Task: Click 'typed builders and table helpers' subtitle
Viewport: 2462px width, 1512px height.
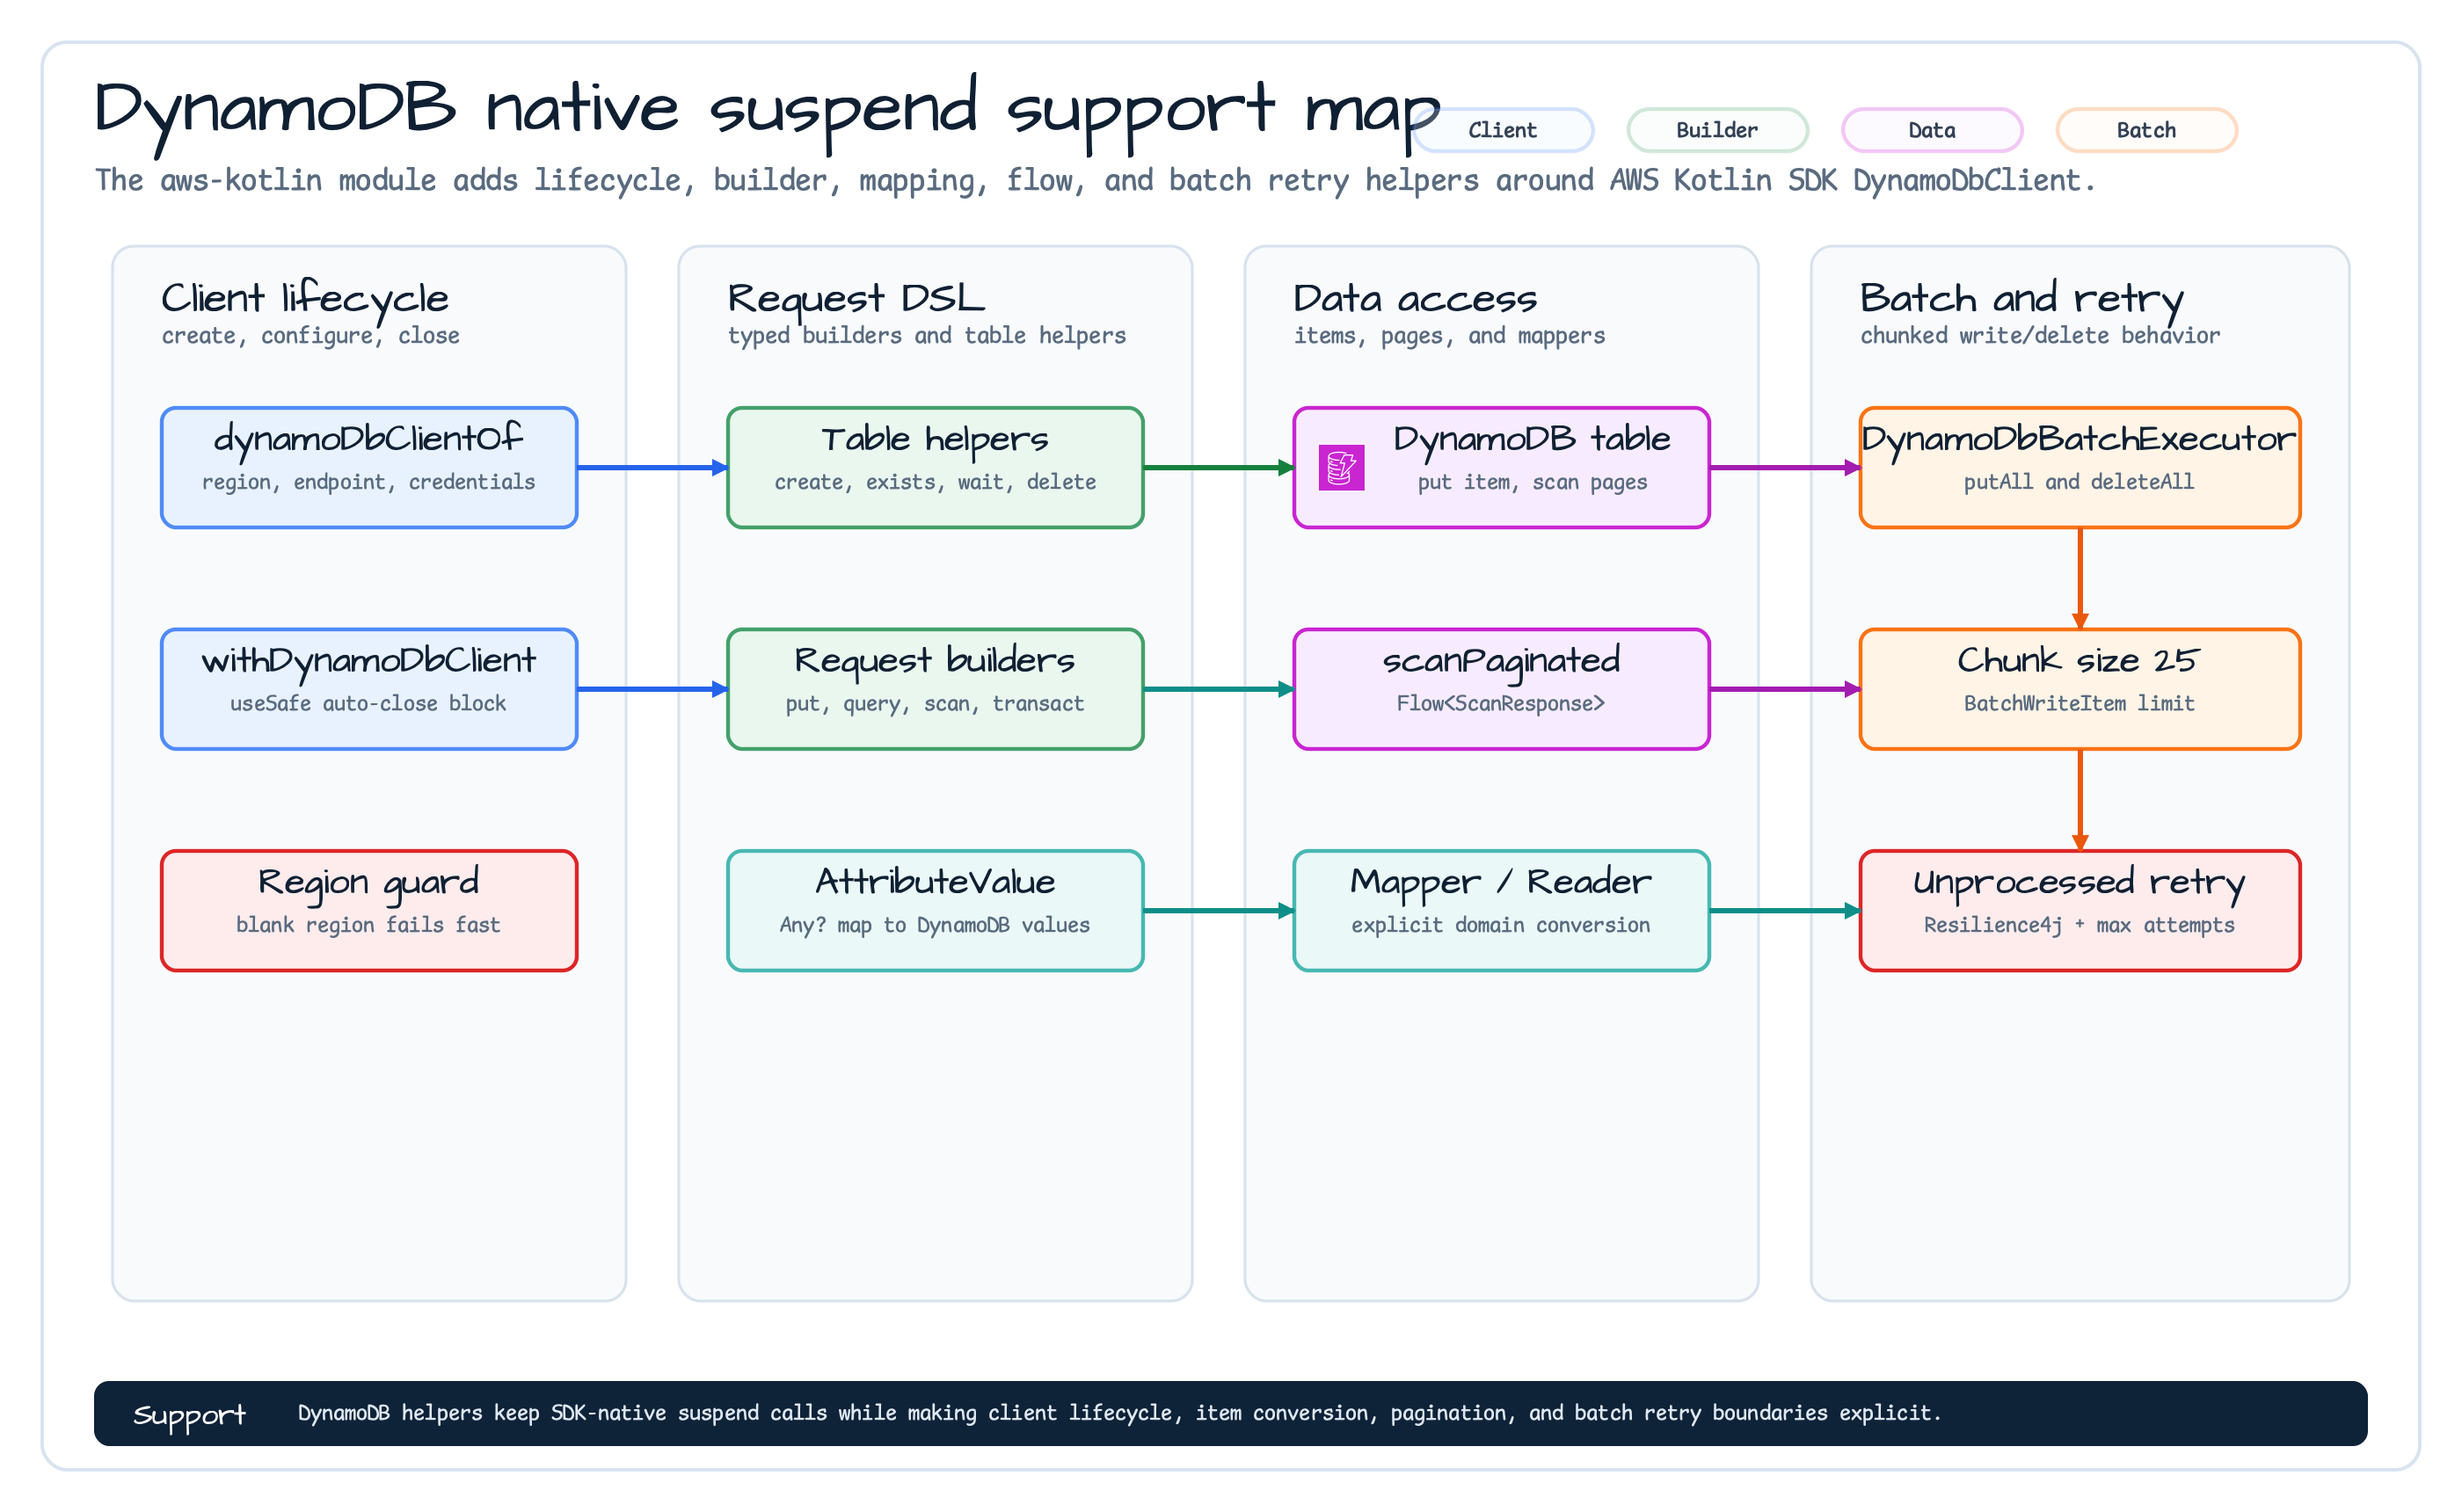Action: pos(927,336)
